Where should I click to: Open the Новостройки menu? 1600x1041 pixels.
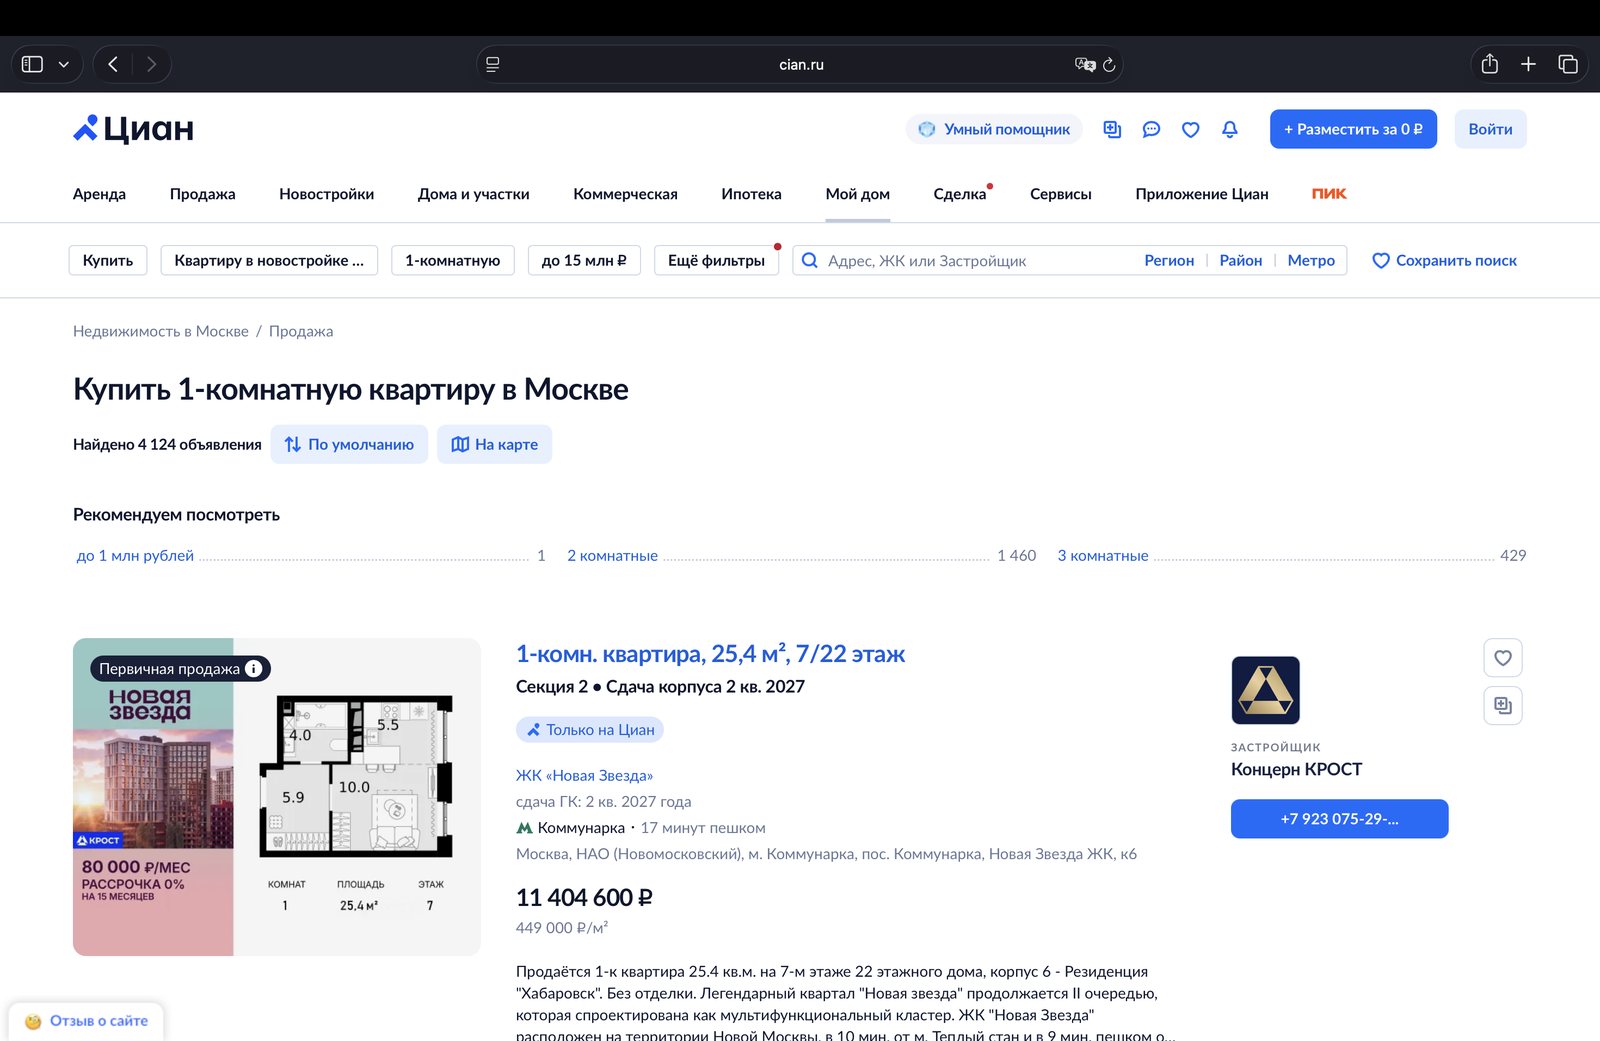tap(327, 194)
